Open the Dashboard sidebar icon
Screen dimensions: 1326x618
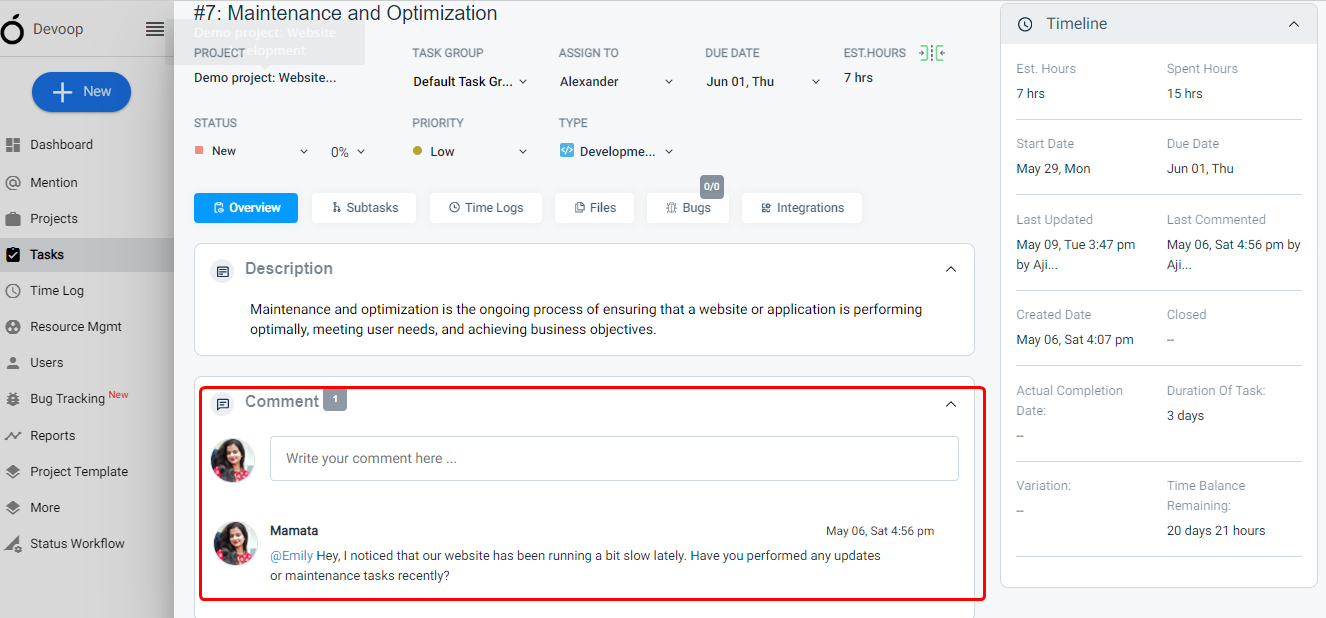pos(13,145)
